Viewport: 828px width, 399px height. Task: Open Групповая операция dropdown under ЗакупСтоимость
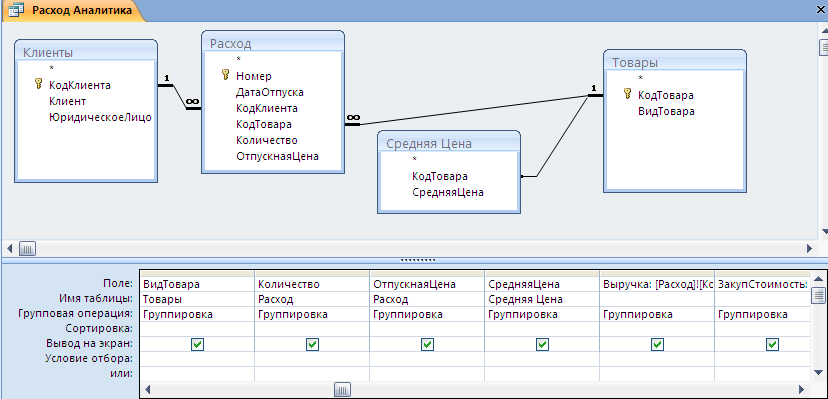pos(763,314)
